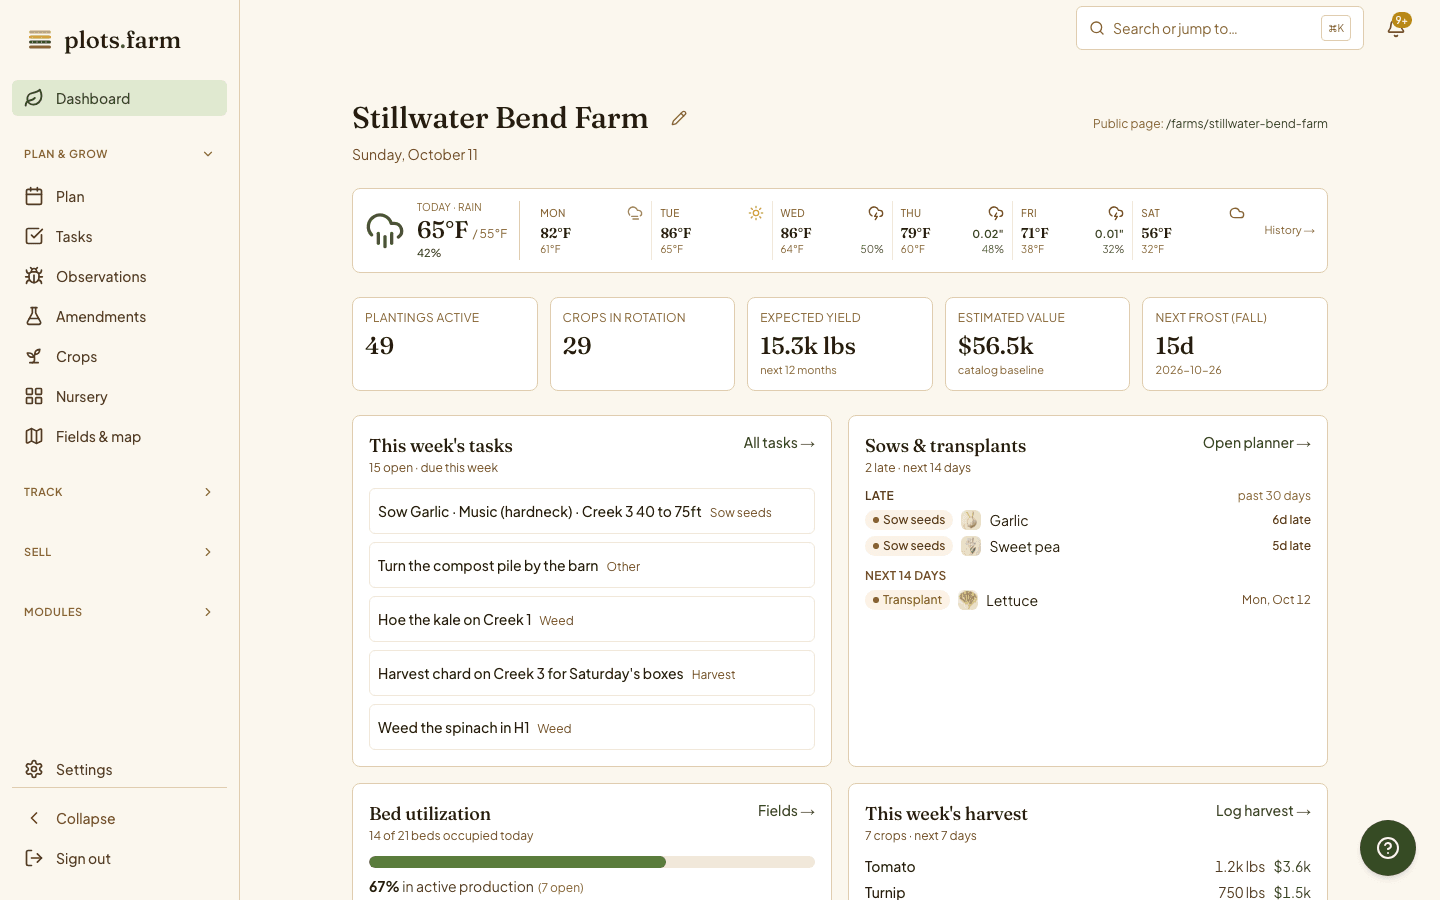Open the Hoe the kale task
The width and height of the screenshot is (1440, 900).
click(592, 619)
